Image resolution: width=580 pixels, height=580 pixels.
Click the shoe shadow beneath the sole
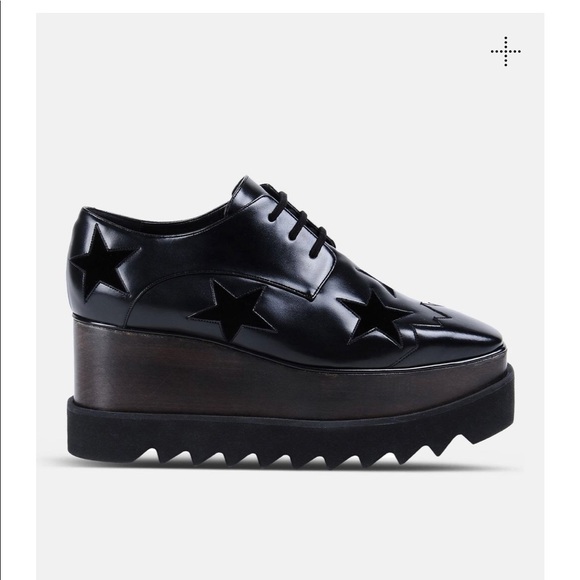click(289, 465)
